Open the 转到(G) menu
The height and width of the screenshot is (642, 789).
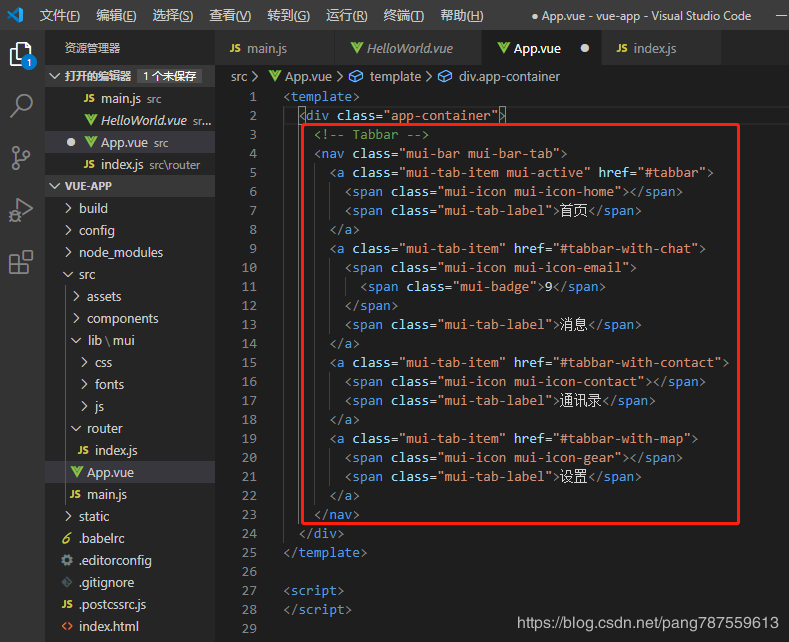288,16
